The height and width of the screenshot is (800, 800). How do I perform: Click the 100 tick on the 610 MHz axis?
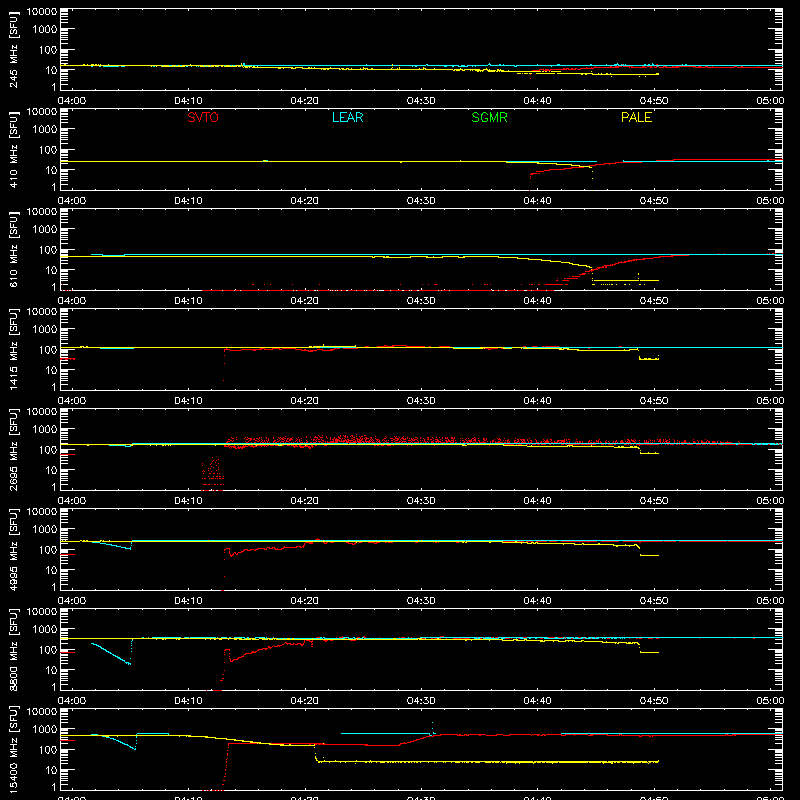[x=48, y=250]
